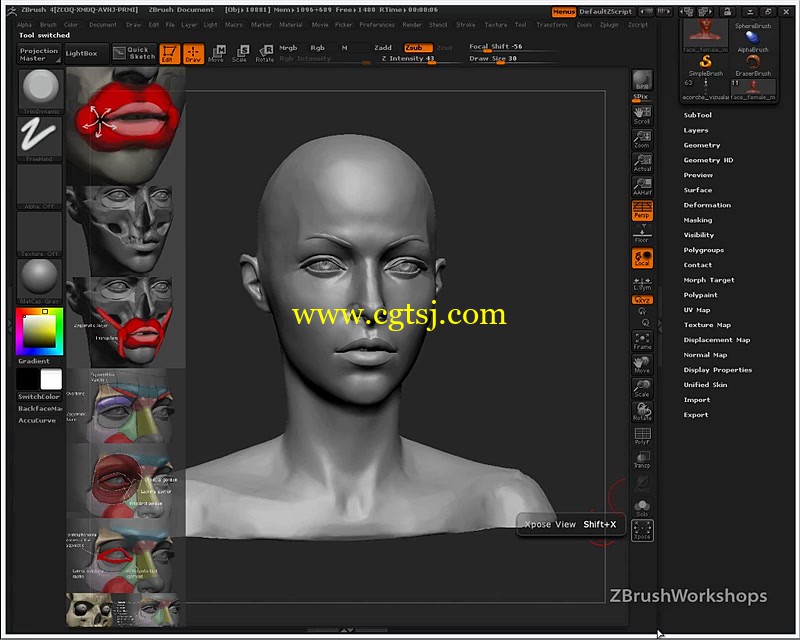Expand the Polygroups section
The width and height of the screenshot is (800, 640).
704,250
